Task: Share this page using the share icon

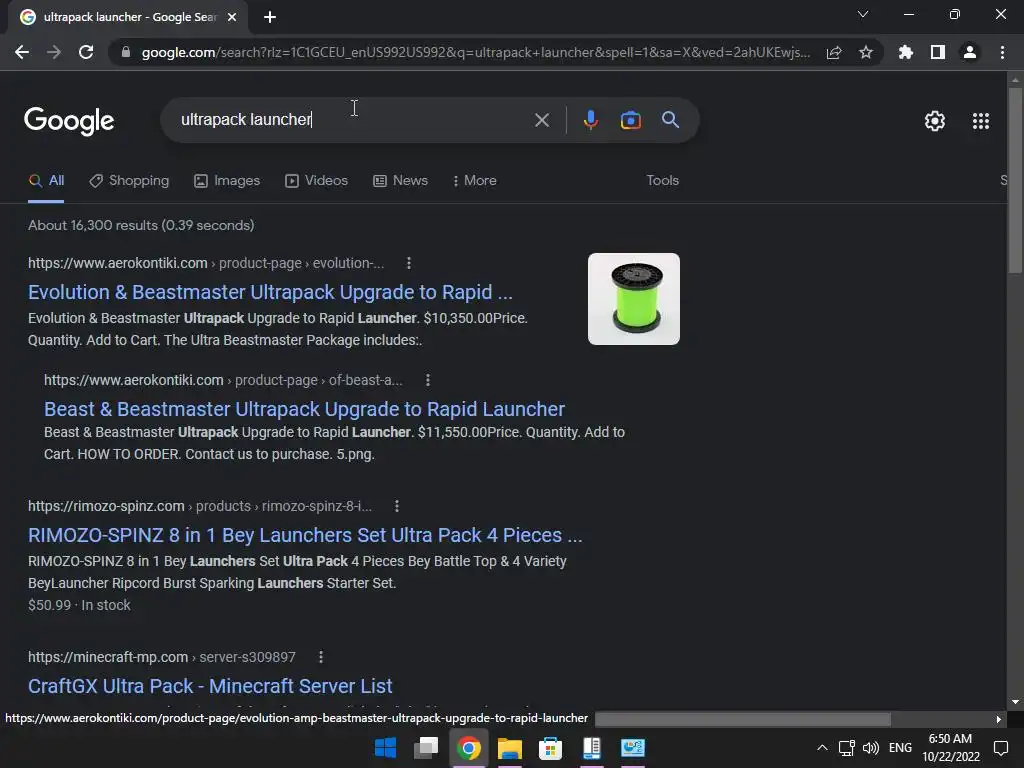Action: click(x=834, y=52)
